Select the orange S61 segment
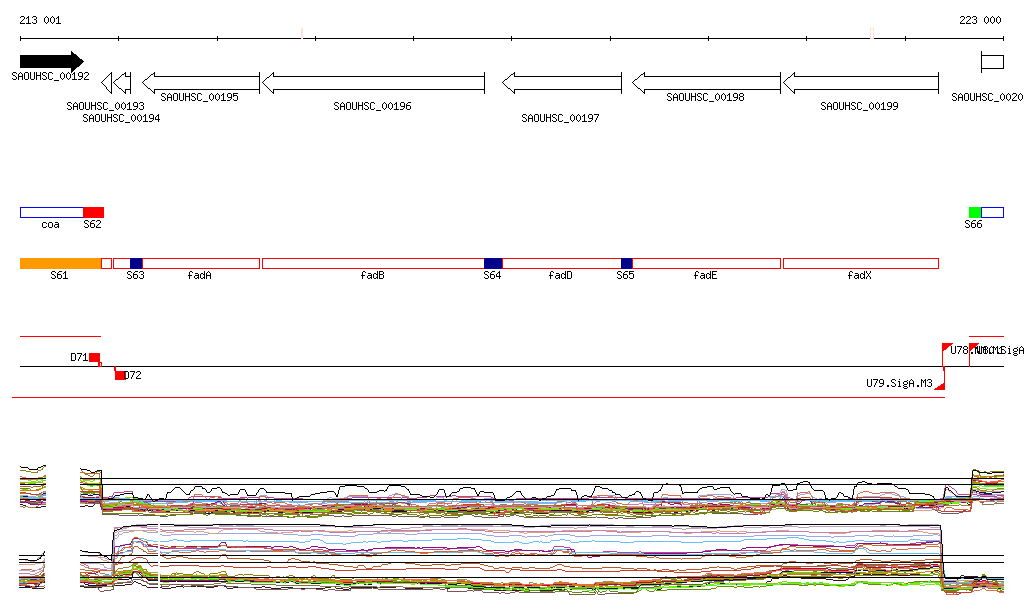Screen dimensions: 1024x611 click(60, 263)
